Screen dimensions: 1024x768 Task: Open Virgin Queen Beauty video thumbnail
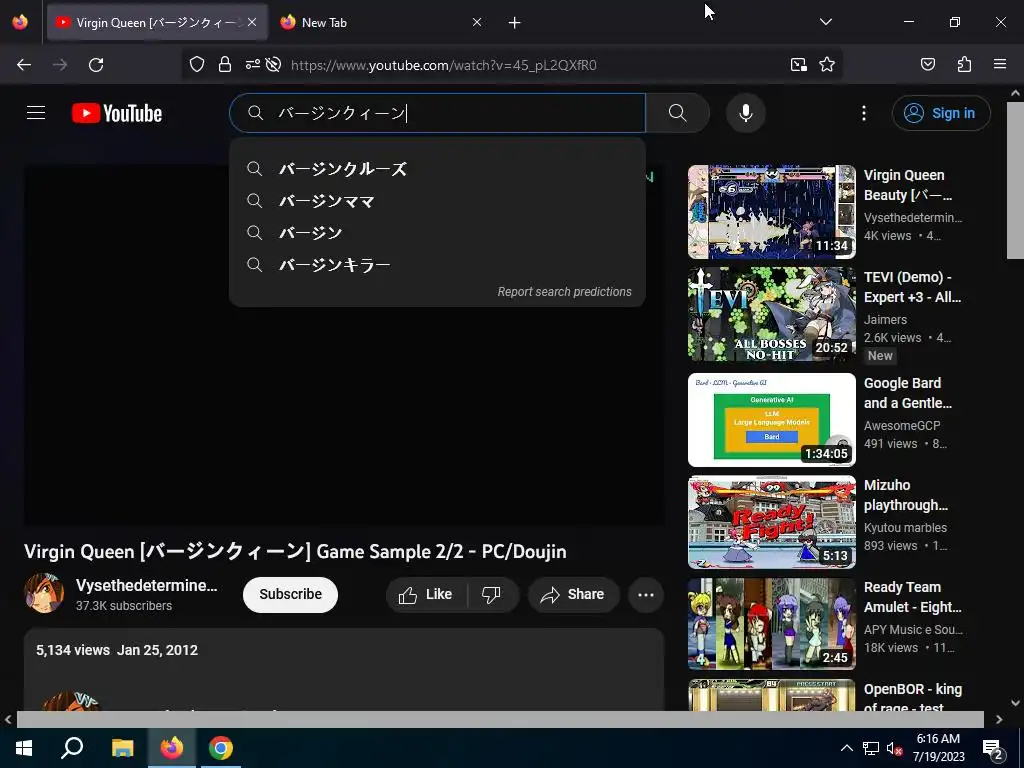point(771,212)
